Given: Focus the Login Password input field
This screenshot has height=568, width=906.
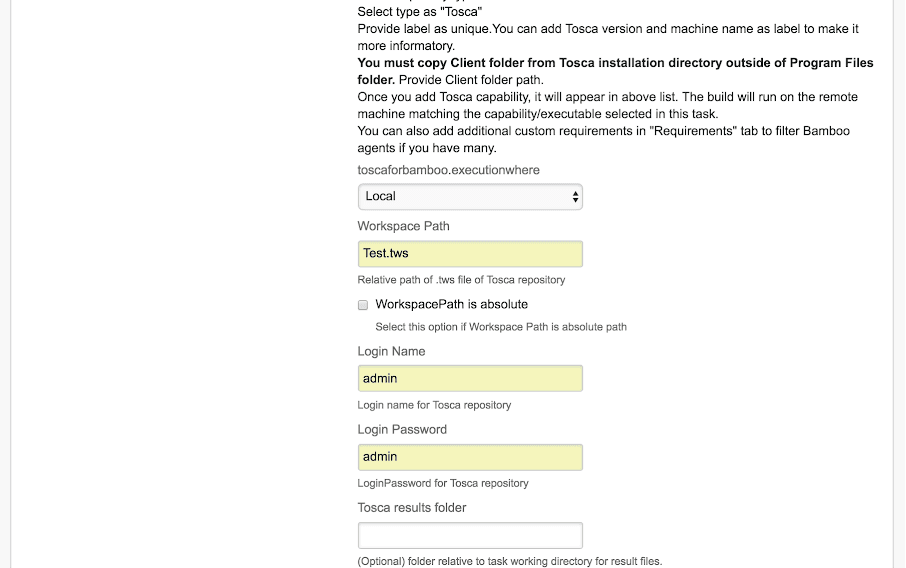Looking at the screenshot, I should click(470, 457).
